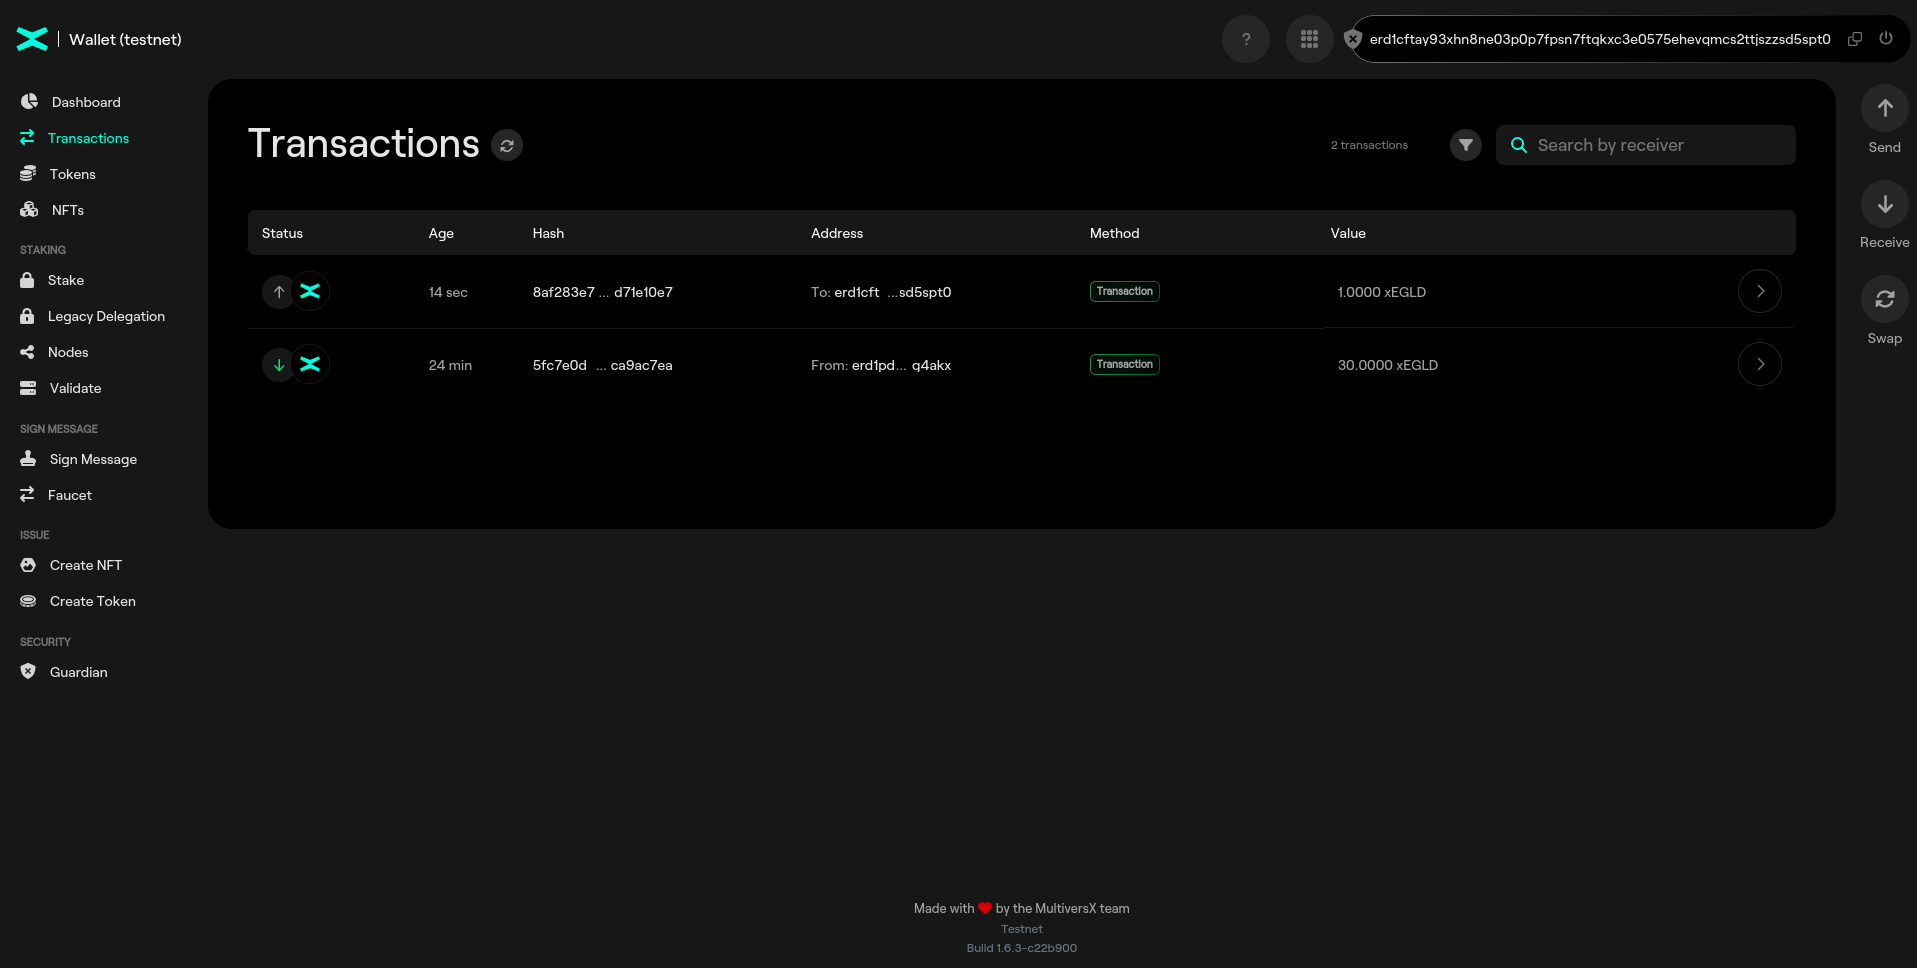Navigate to Faucet page
Image resolution: width=1917 pixels, height=968 pixels.
point(69,495)
